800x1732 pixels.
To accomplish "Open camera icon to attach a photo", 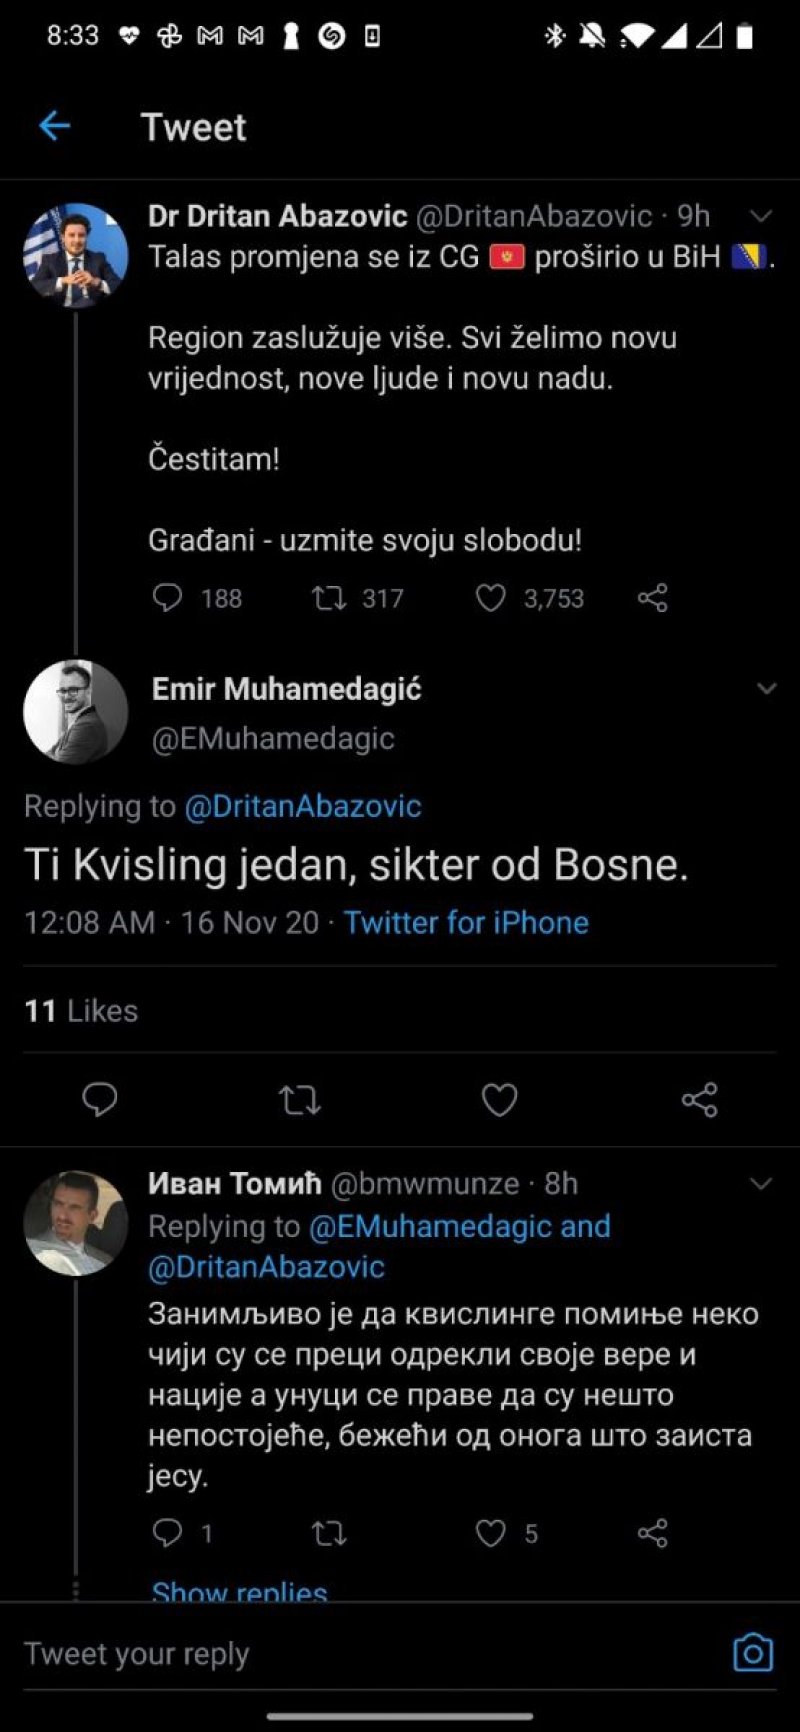I will (753, 1653).
